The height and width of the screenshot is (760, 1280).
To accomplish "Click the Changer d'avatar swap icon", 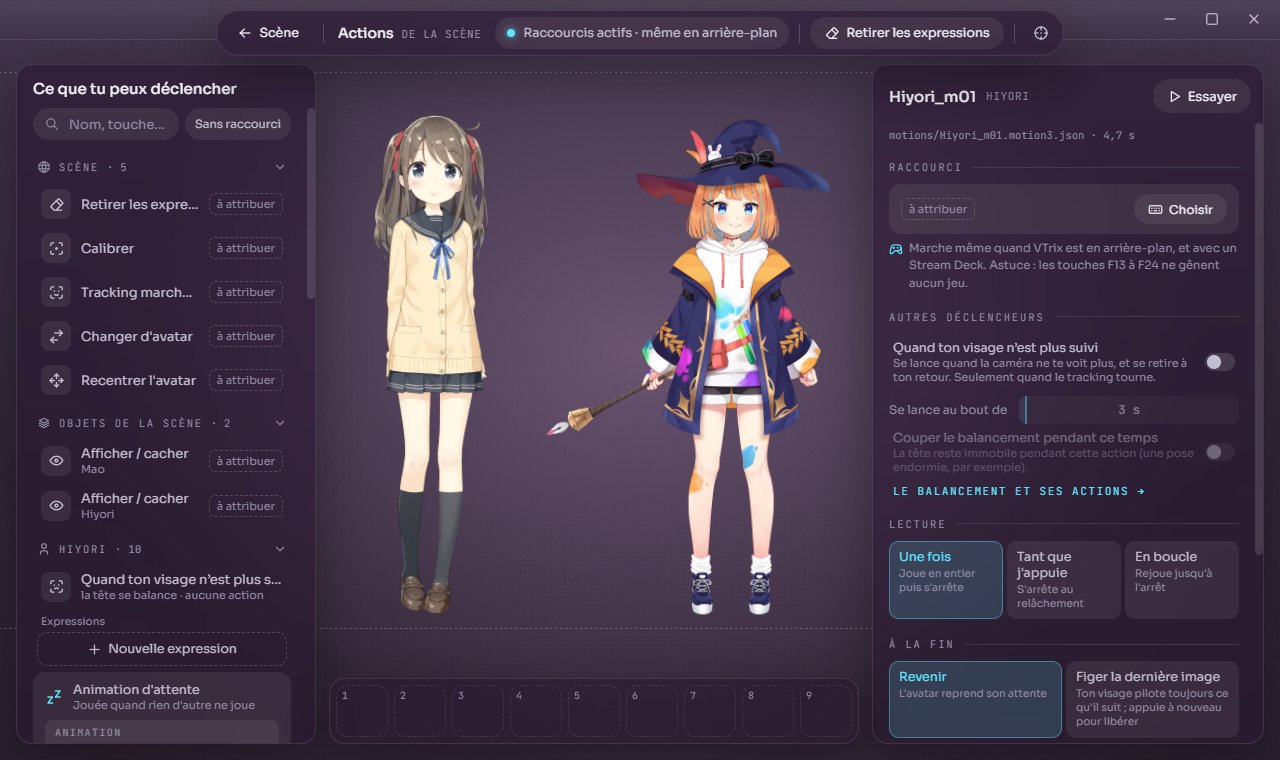I will click(57, 336).
